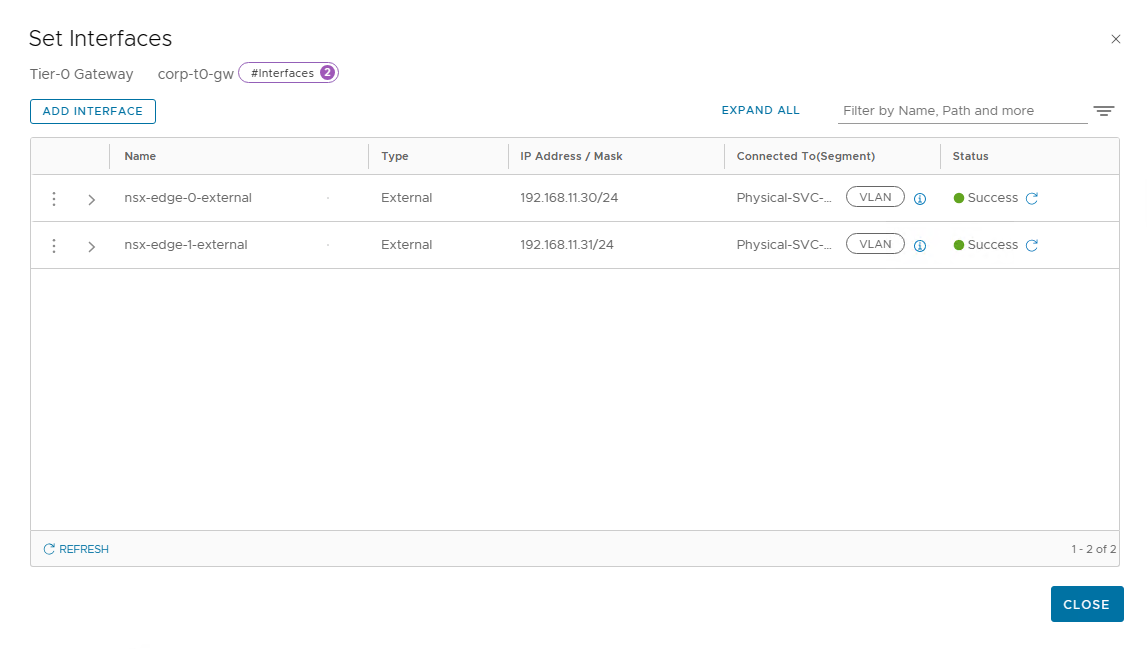Select the Status column header
1148x649 pixels.
coord(970,156)
